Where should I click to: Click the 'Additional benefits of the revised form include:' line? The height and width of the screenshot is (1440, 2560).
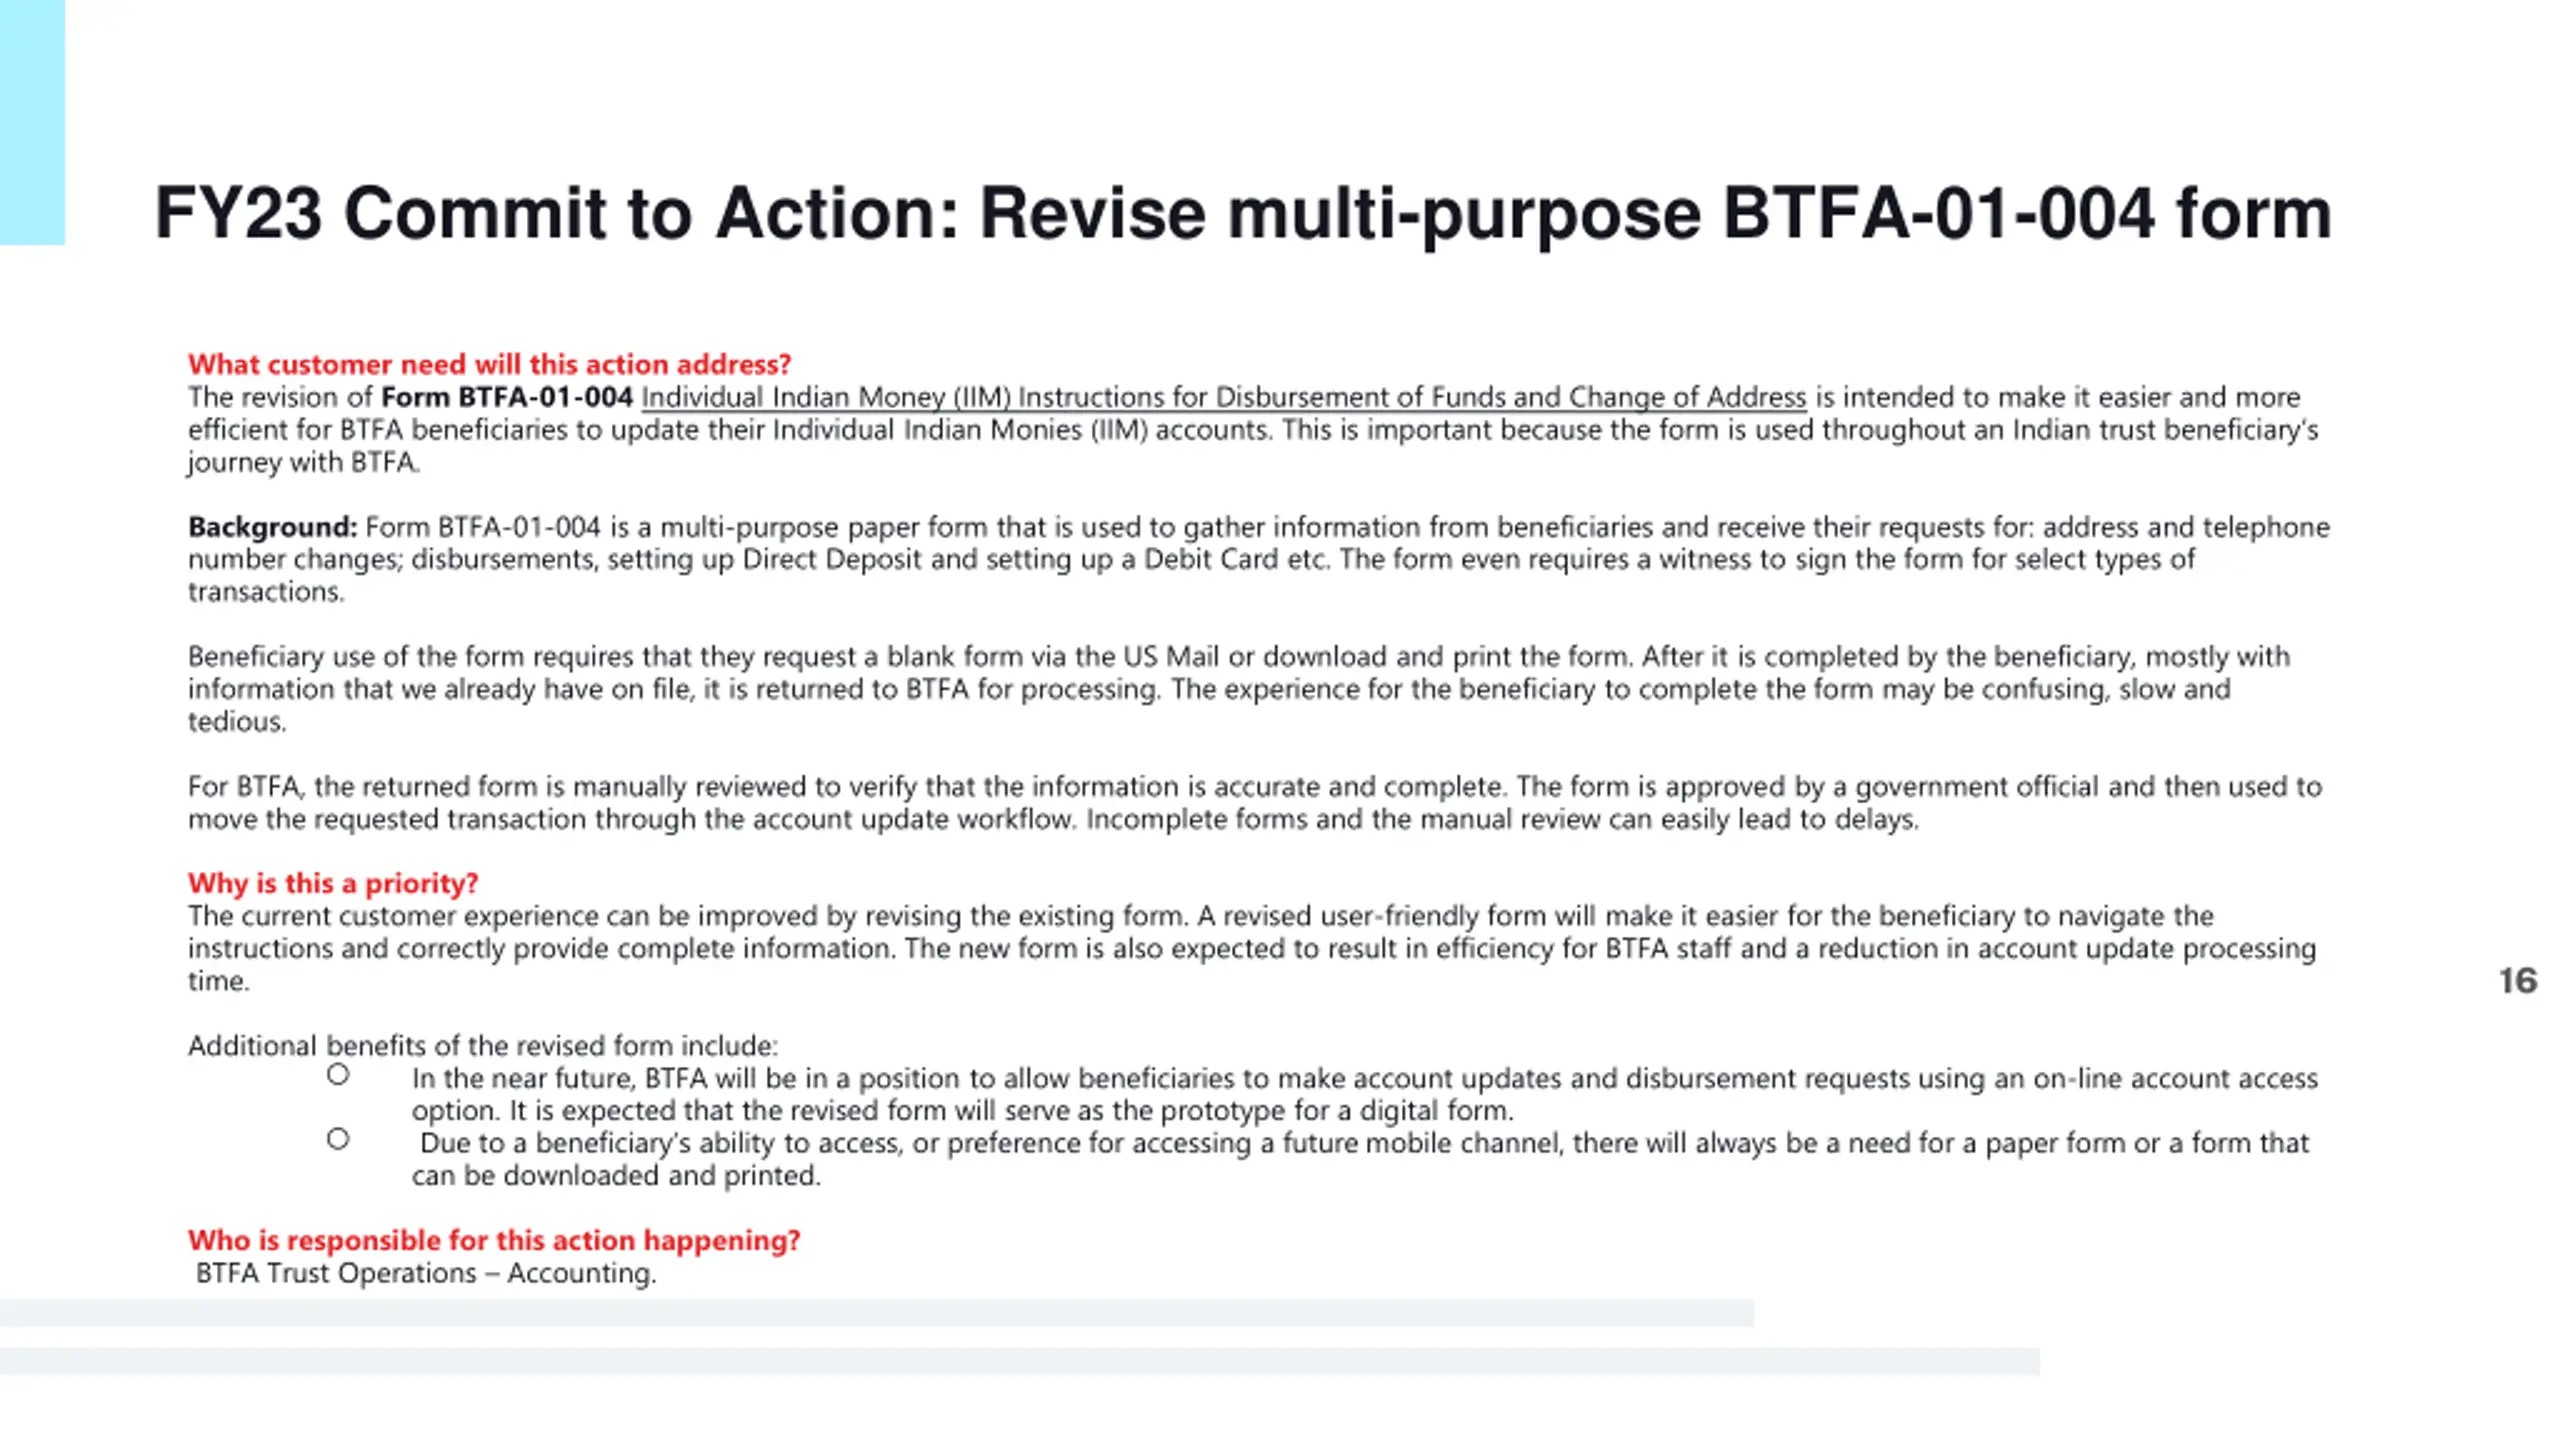pos(482,1046)
